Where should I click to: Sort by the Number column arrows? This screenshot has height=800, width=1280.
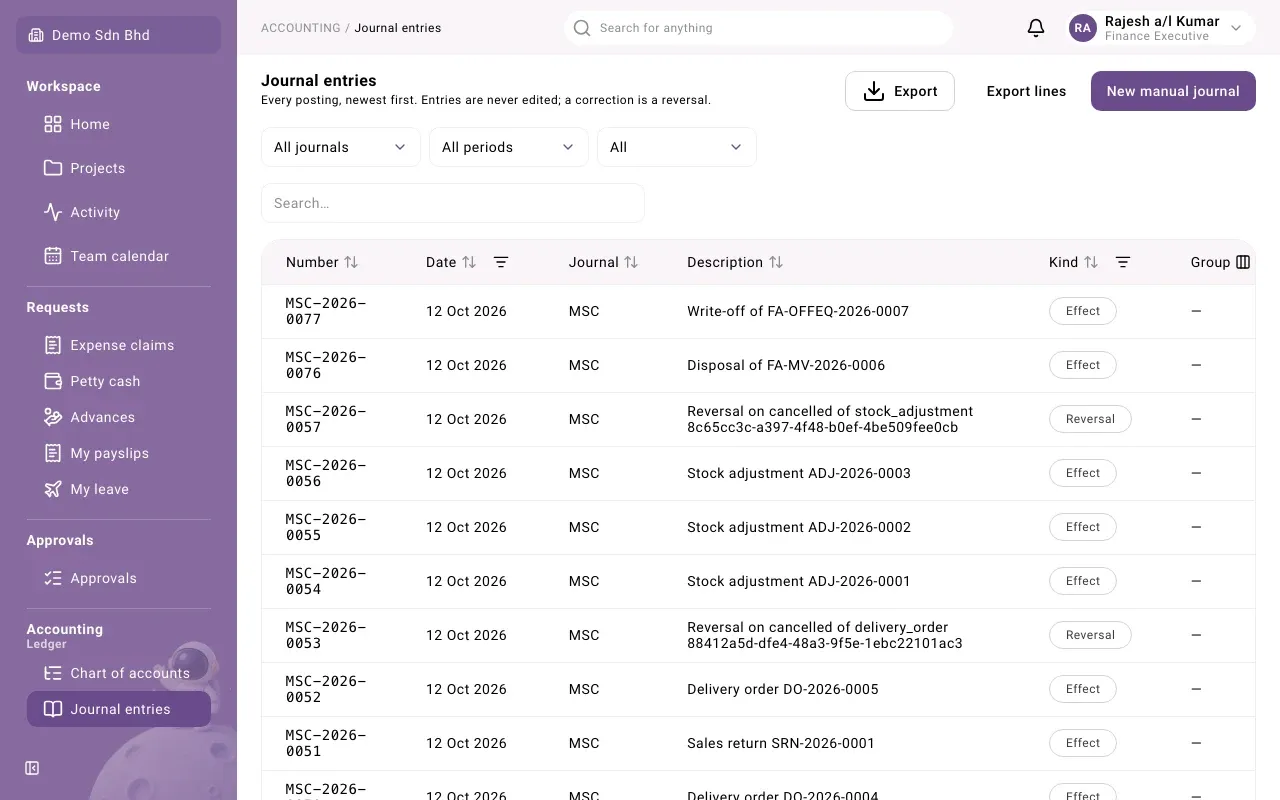(351, 262)
